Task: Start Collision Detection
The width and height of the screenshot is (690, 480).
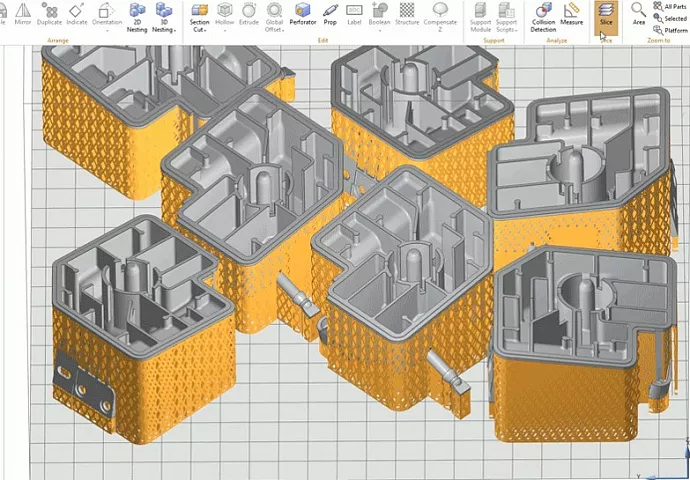Action: 543,17
